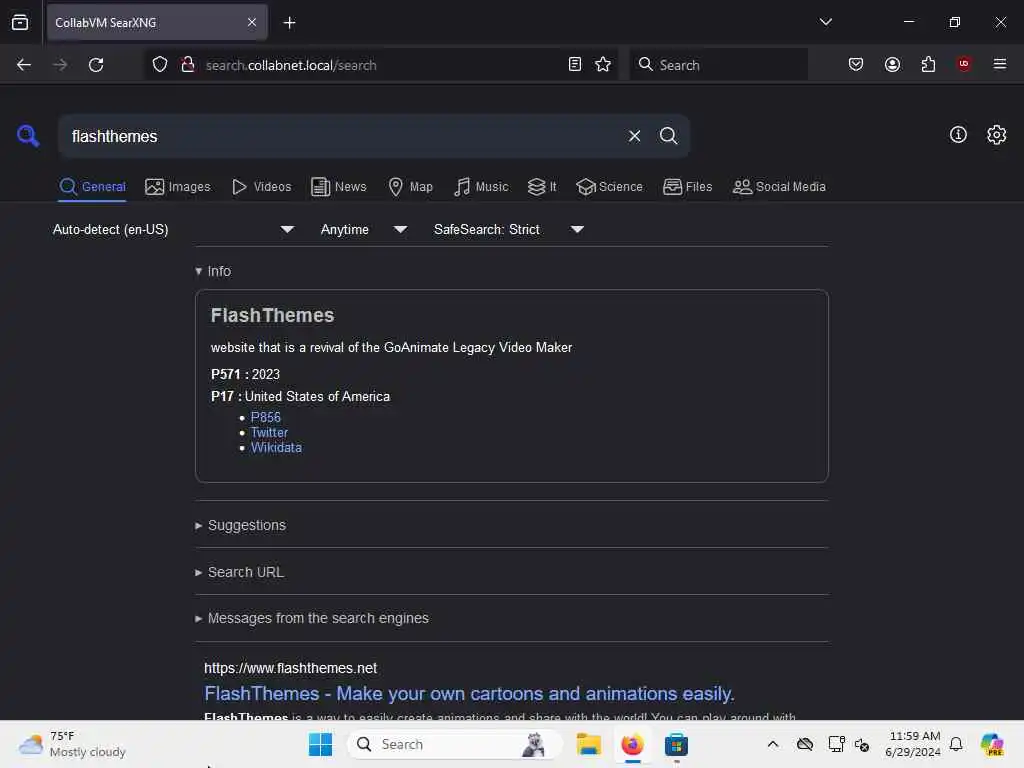Focus the flashthemes search input
The height and width of the screenshot is (768, 1024).
[x=340, y=136]
